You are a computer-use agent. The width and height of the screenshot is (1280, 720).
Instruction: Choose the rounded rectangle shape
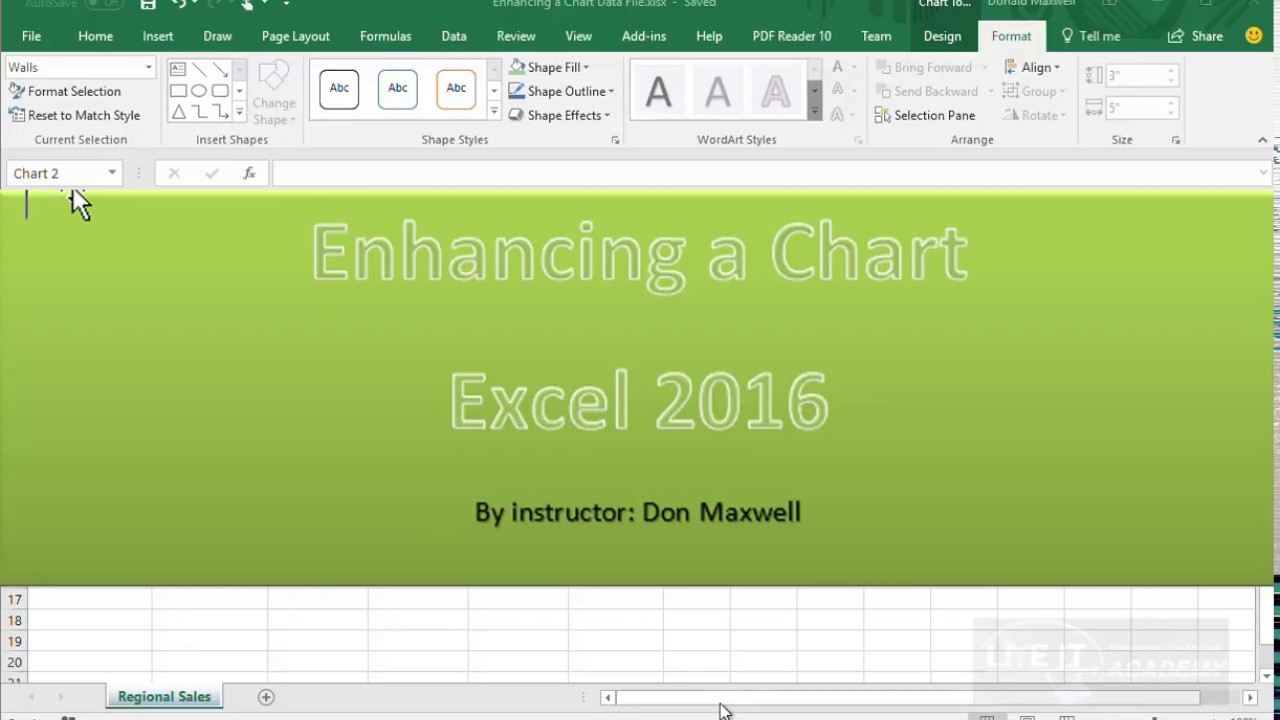click(x=220, y=91)
